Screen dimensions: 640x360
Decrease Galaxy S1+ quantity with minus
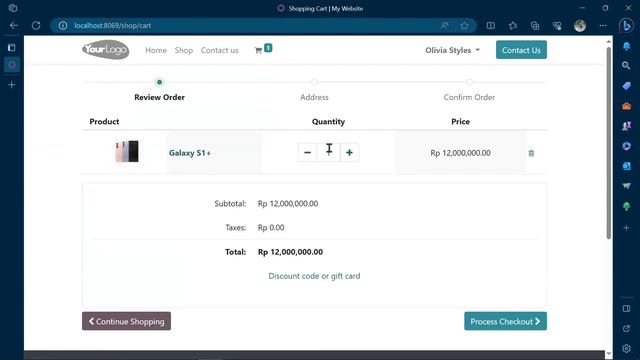[x=308, y=153]
